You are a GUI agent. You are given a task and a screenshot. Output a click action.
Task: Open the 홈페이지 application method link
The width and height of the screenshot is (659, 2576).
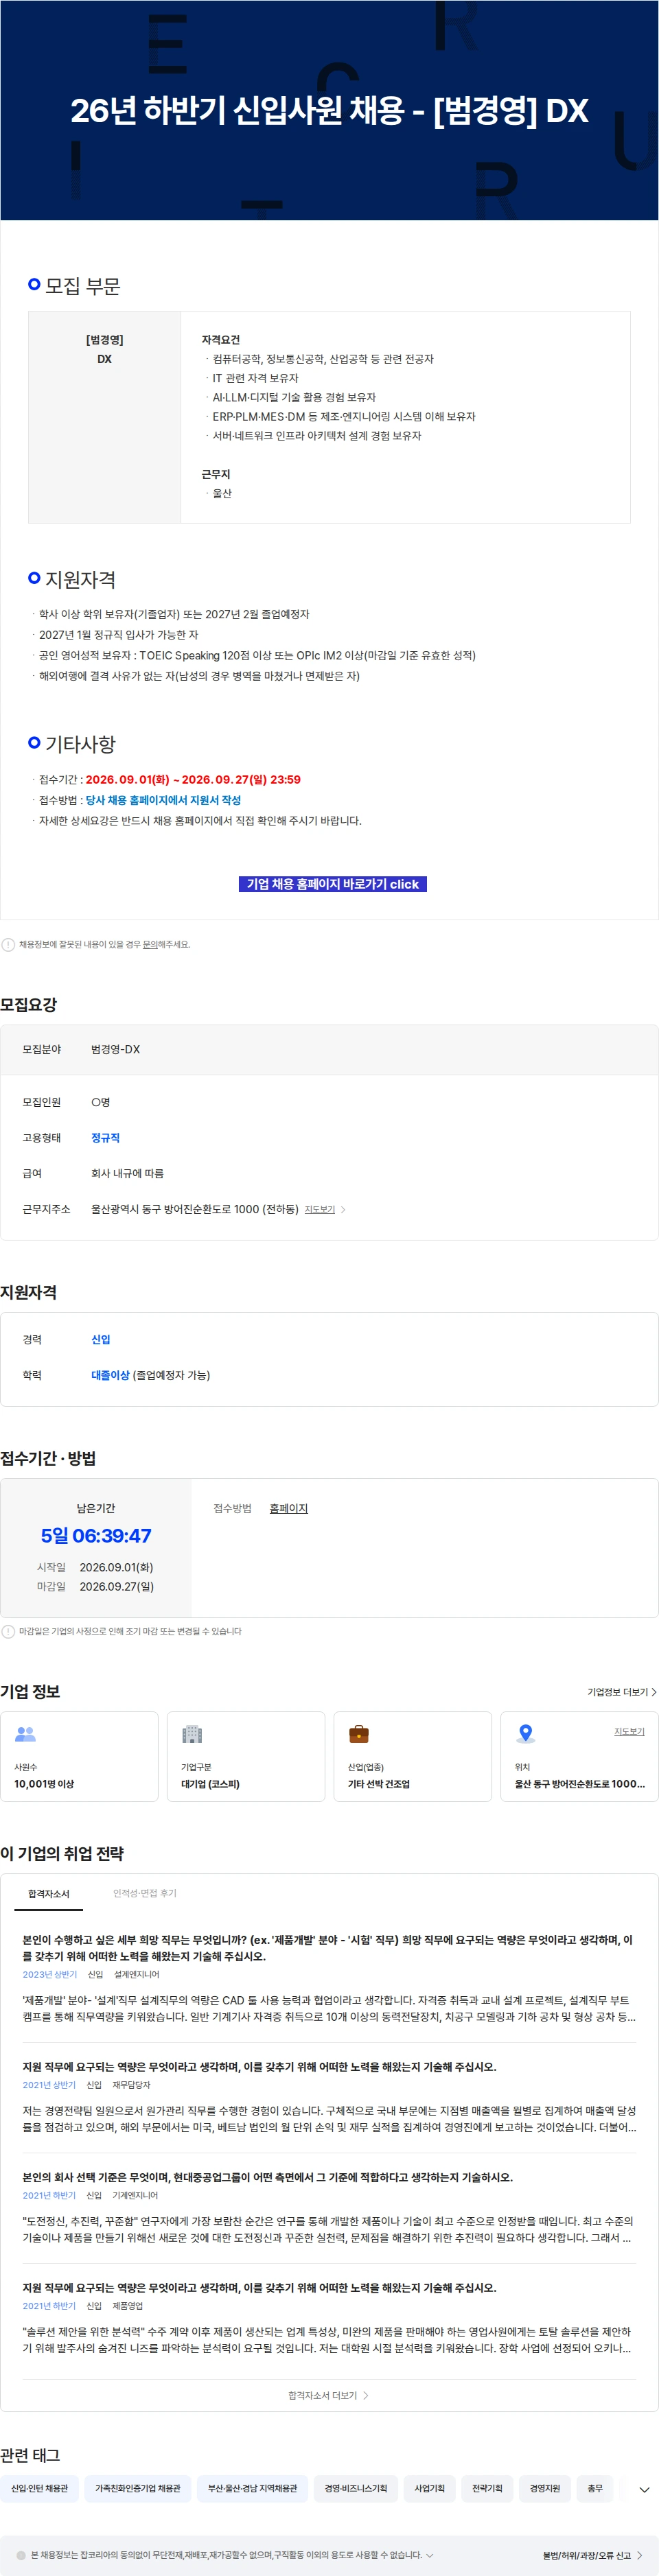click(289, 1508)
